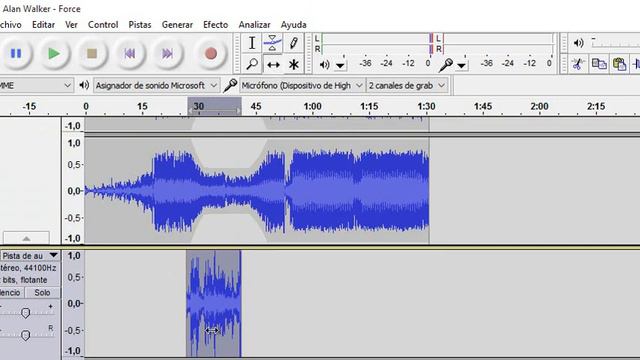Viewport: 640px width, 360px height.
Task: Click the output volume speaker icon
Action: (578, 43)
